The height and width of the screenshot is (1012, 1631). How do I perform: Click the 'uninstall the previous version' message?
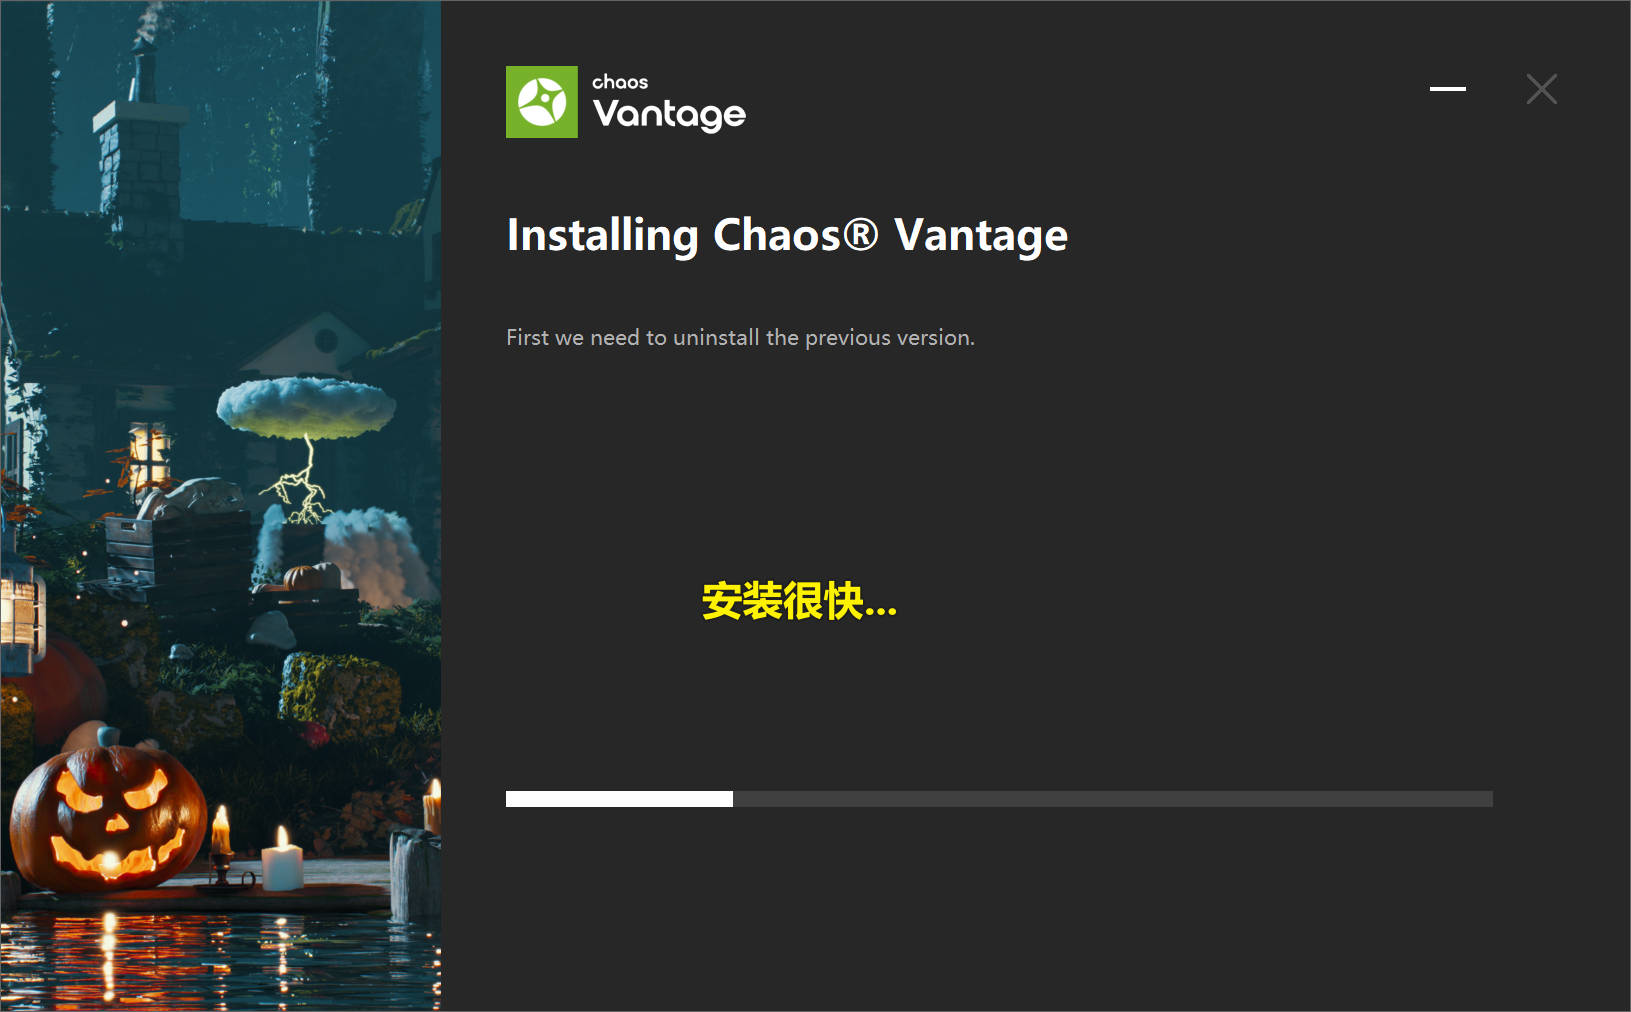click(740, 338)
